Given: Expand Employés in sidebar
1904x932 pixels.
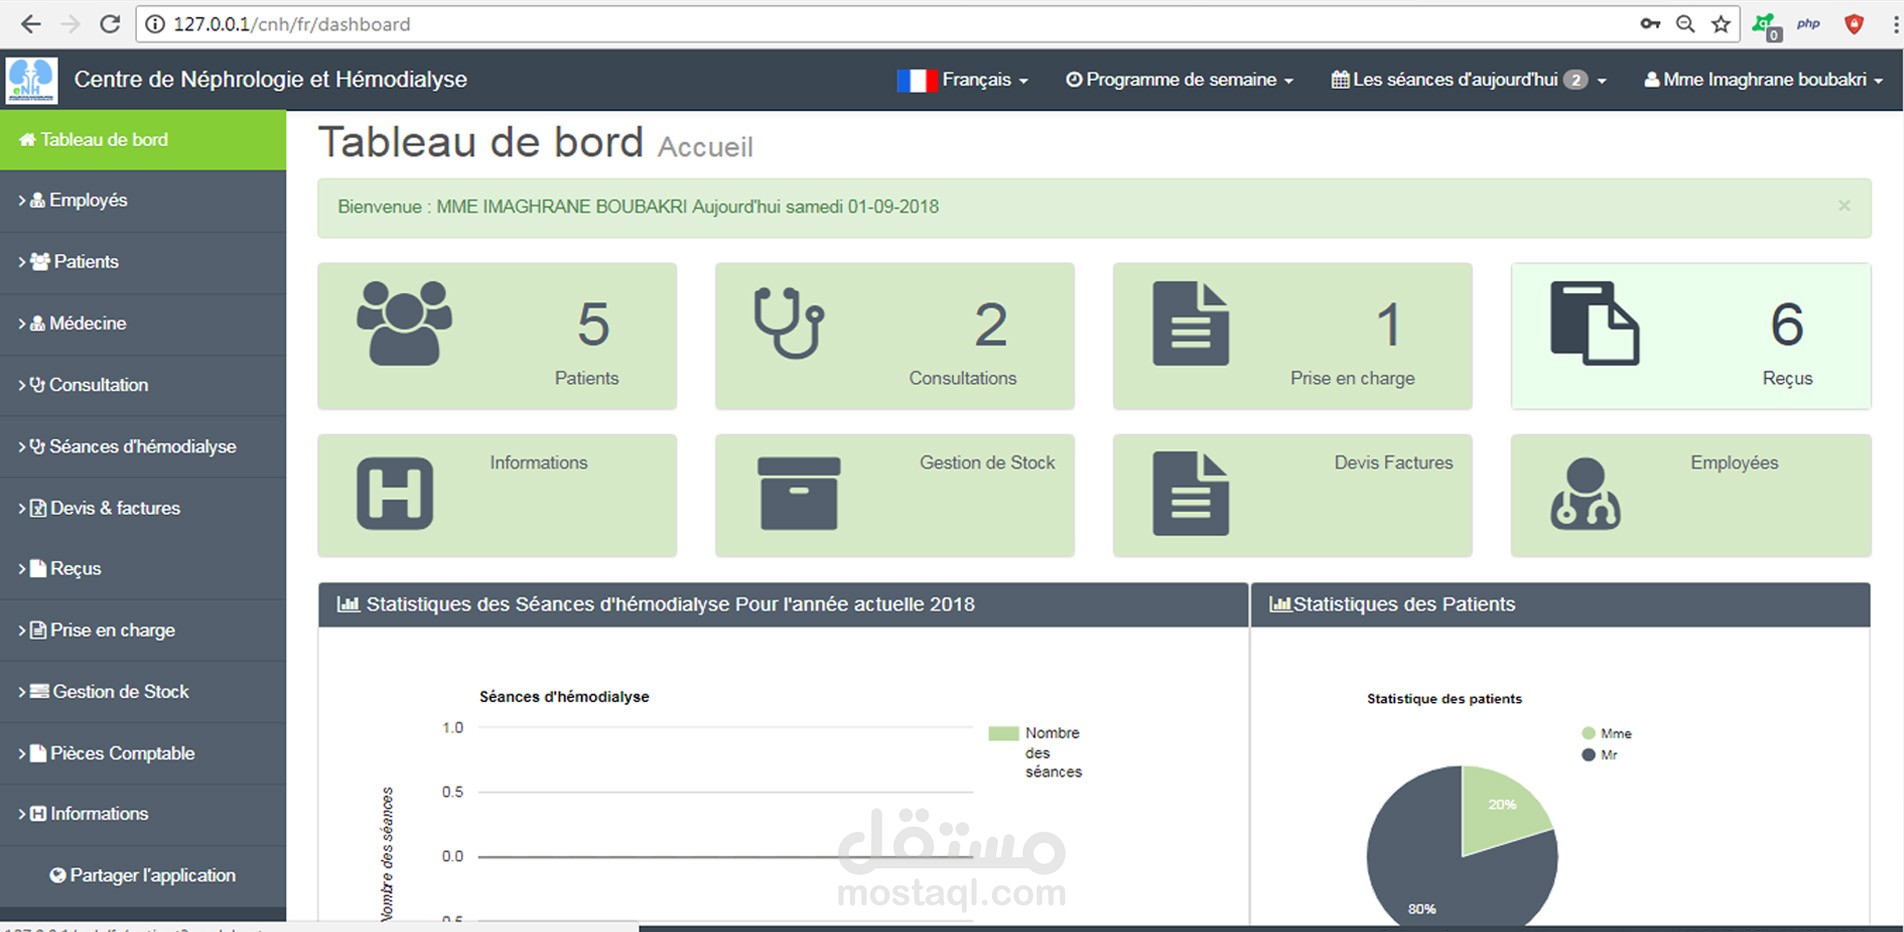Looking at the screenshot, I should pyautogui.click(x=143, y=201).
